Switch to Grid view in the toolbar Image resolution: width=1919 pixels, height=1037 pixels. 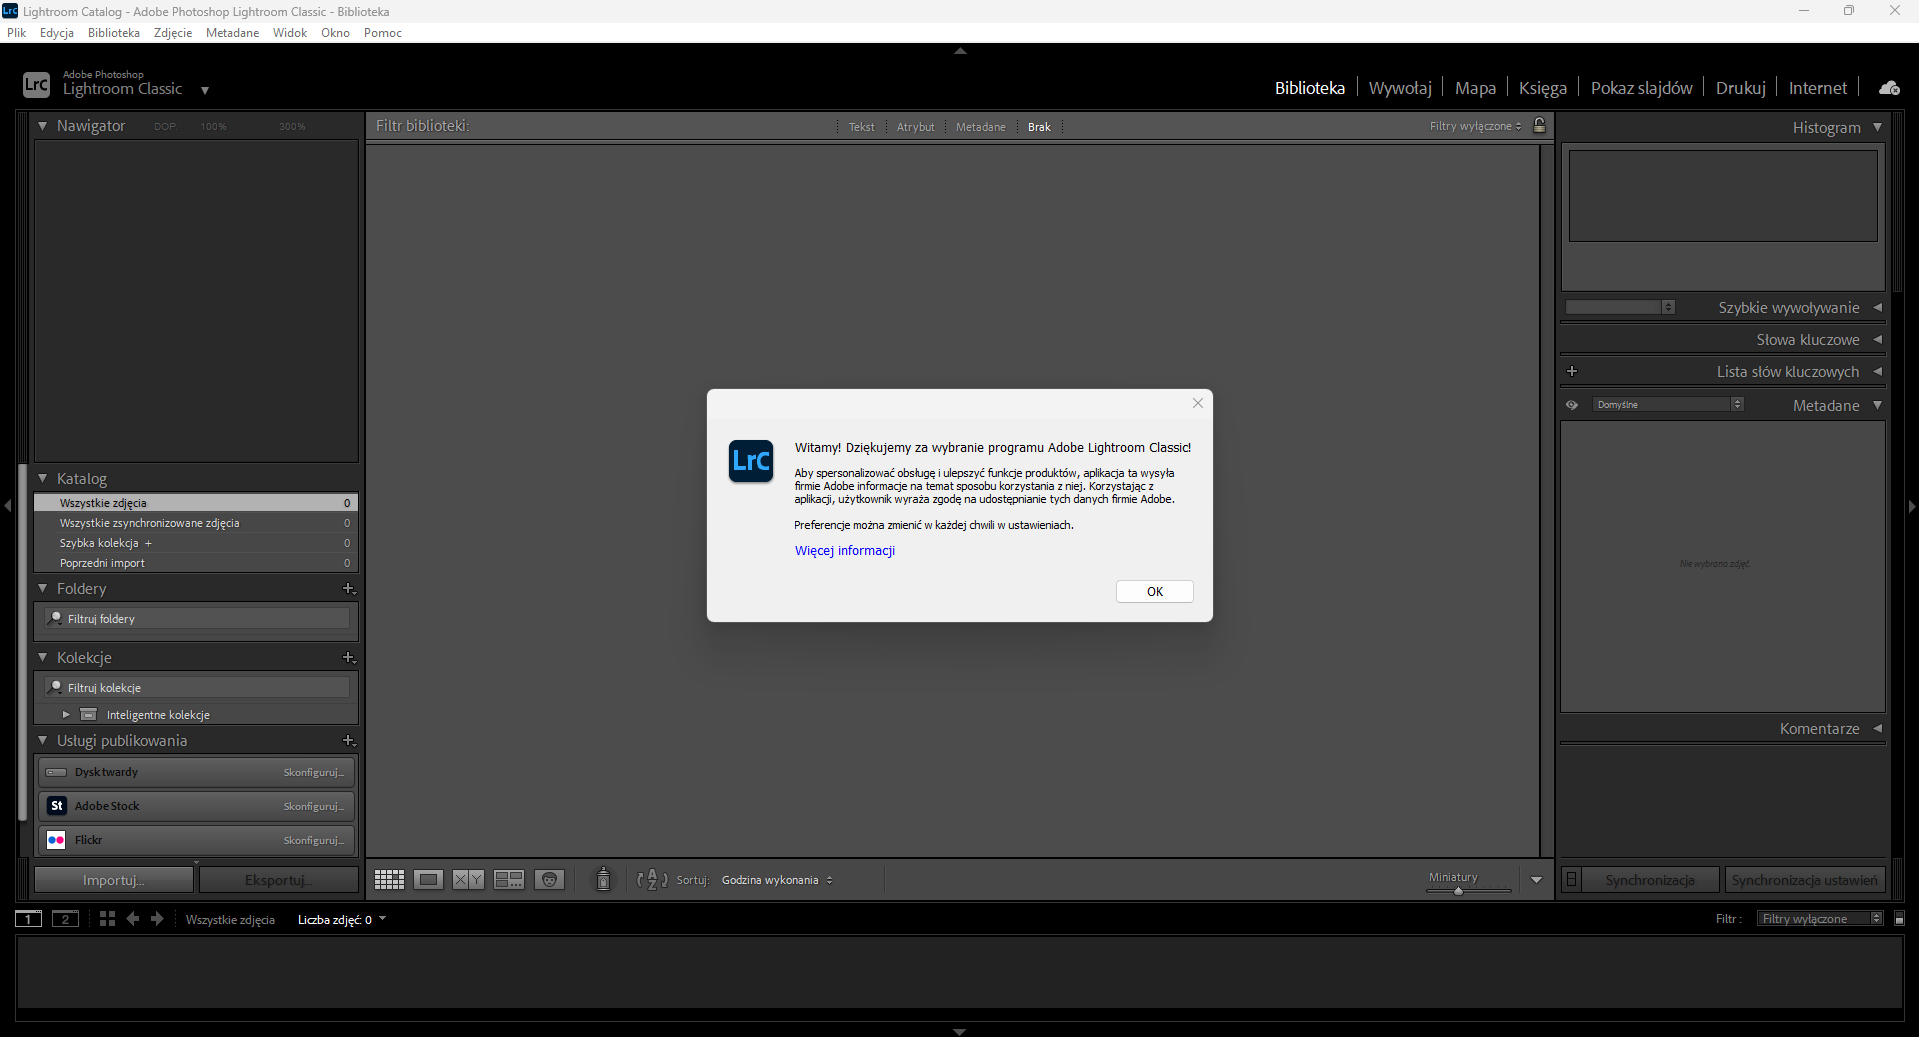click(389, 880)
